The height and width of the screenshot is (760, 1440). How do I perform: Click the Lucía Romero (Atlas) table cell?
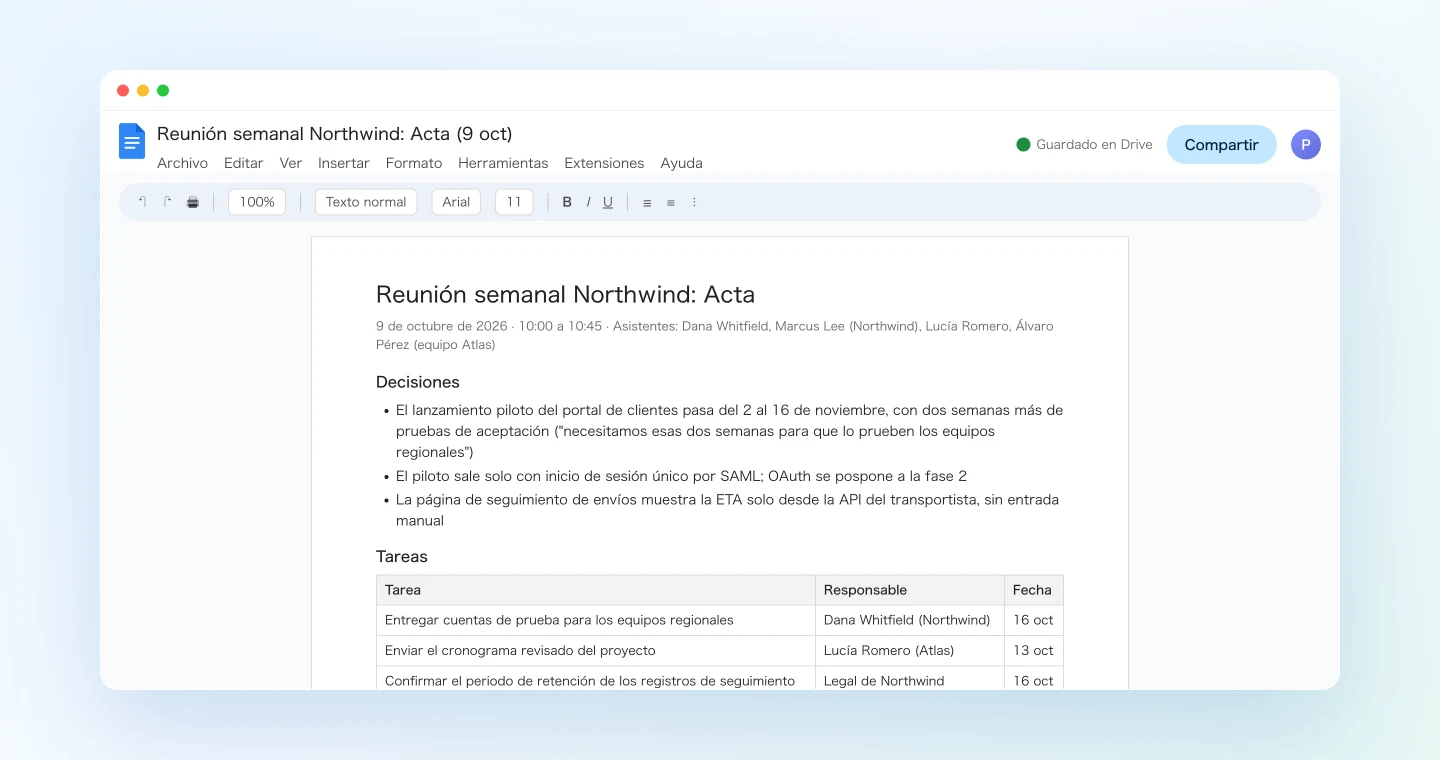910,650
